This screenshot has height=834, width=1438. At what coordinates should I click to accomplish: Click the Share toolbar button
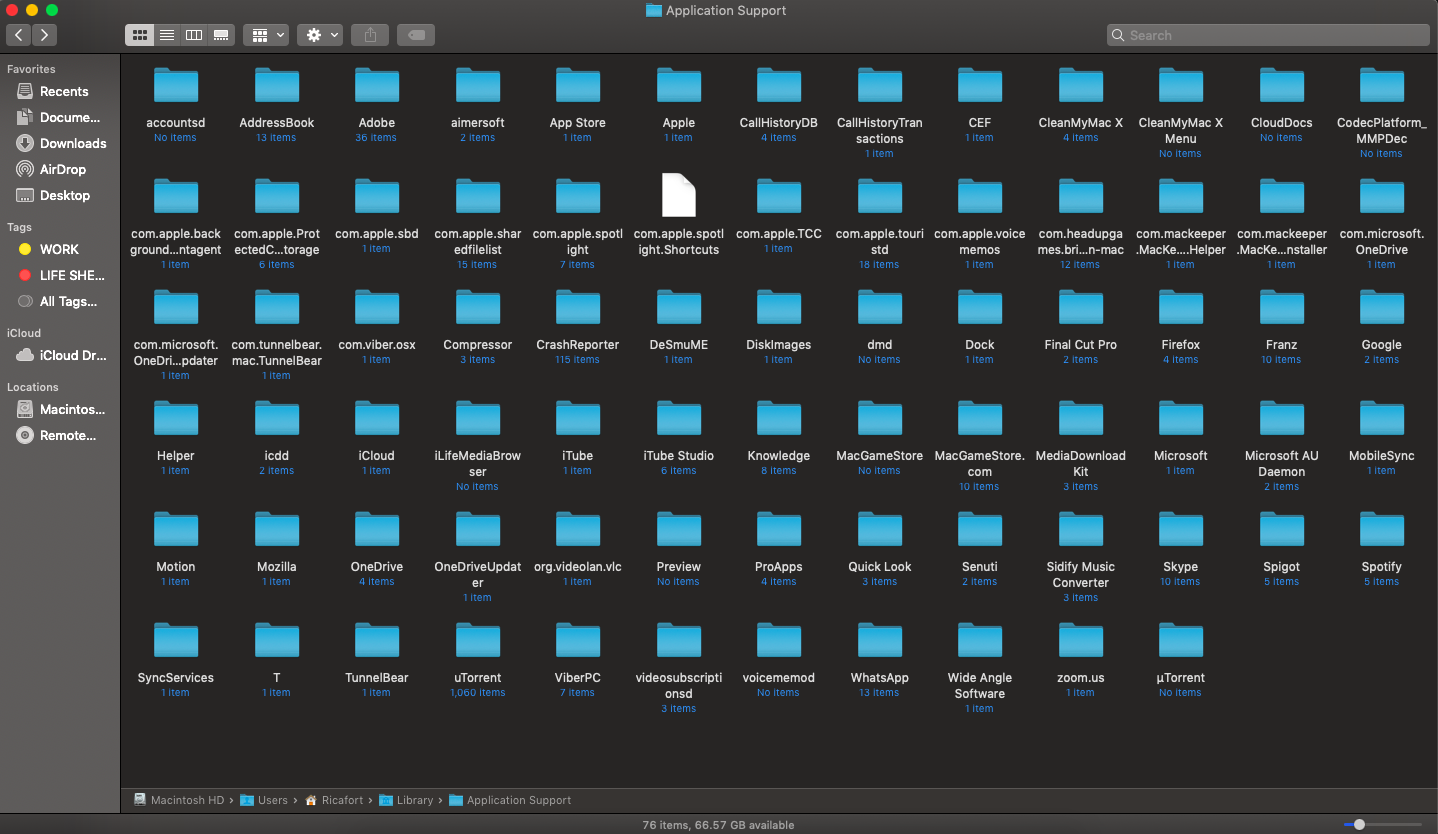pos(370,35)
